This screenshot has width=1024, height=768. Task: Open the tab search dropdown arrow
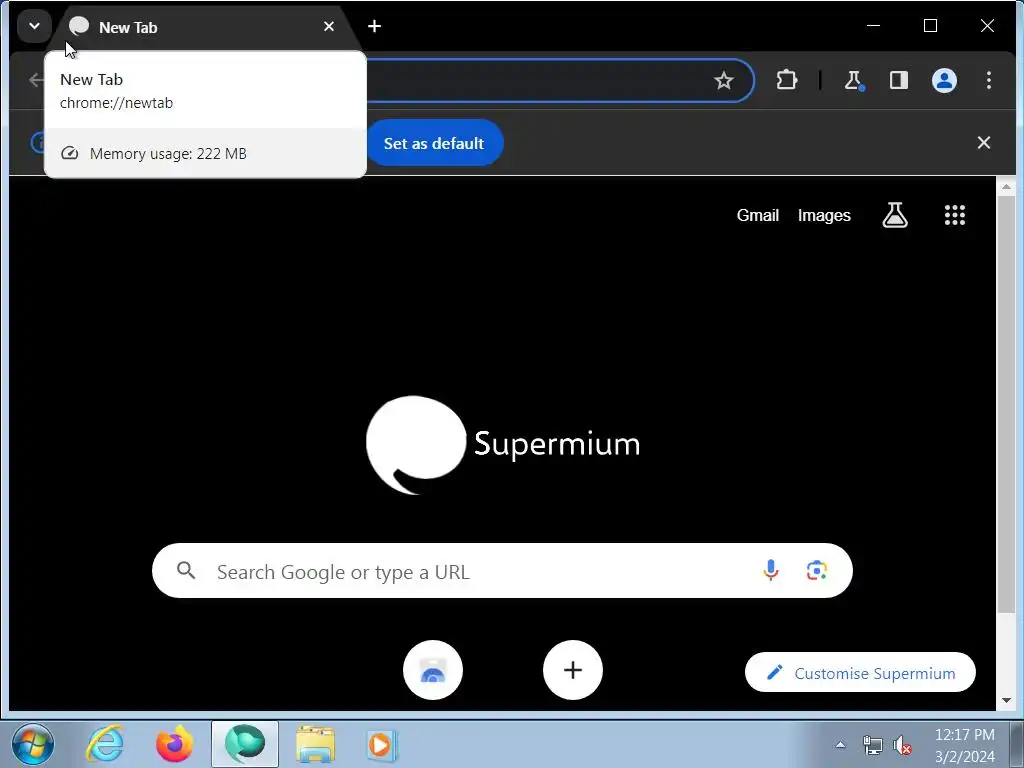pyautogui.click(x=34, y=26)
